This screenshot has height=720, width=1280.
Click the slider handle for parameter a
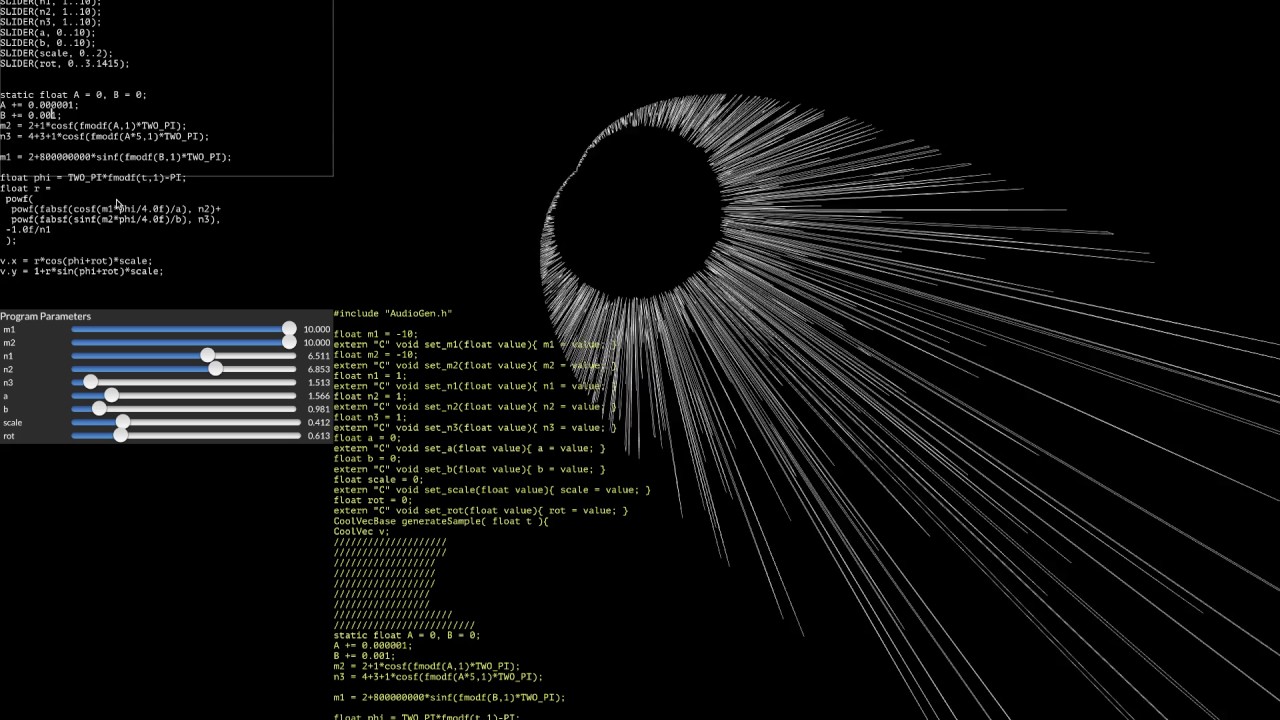pyautogui.click(x=111, y=396)
